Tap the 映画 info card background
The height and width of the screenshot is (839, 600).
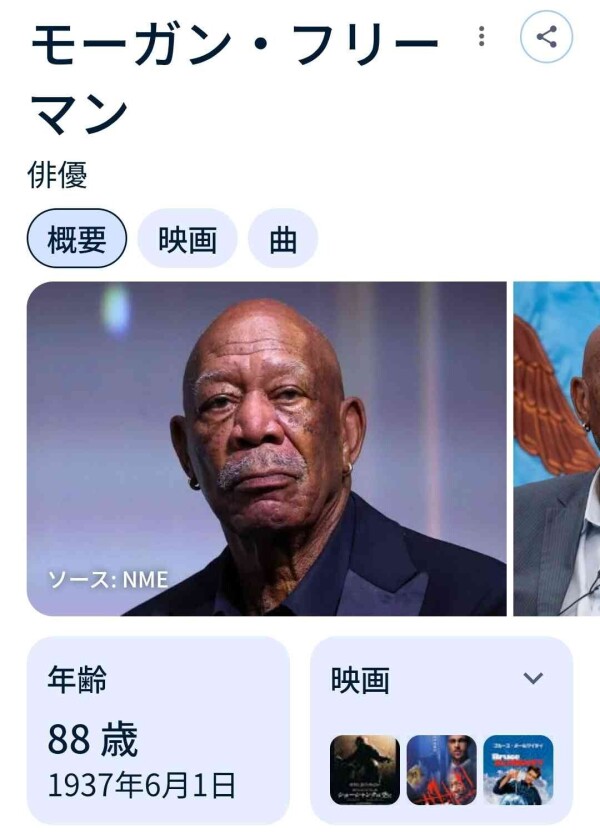442,730
